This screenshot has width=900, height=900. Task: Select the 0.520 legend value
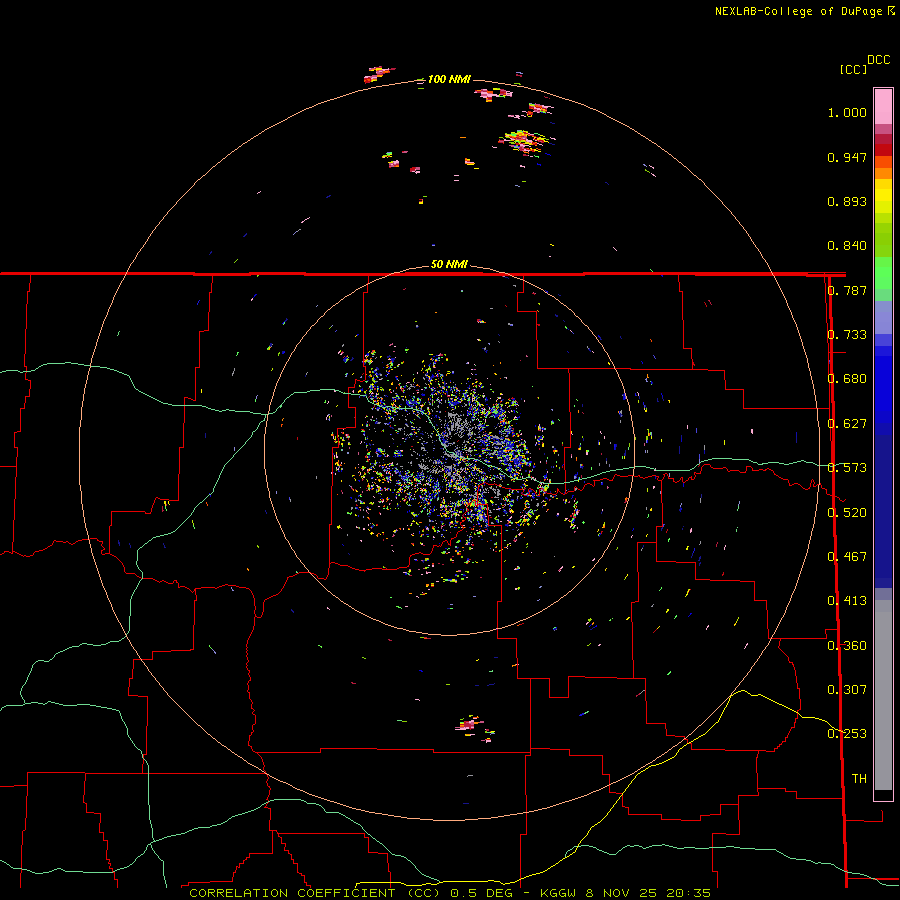[847, 513]
